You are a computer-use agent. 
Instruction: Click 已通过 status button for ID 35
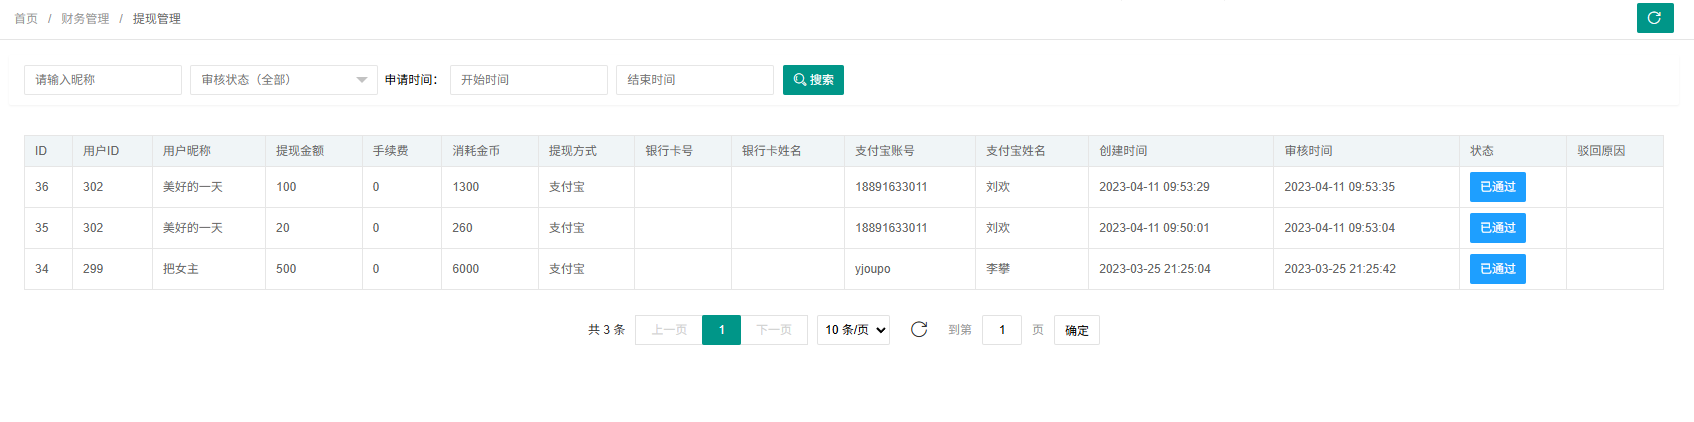pyautogui.click(x=1497, y=228)
